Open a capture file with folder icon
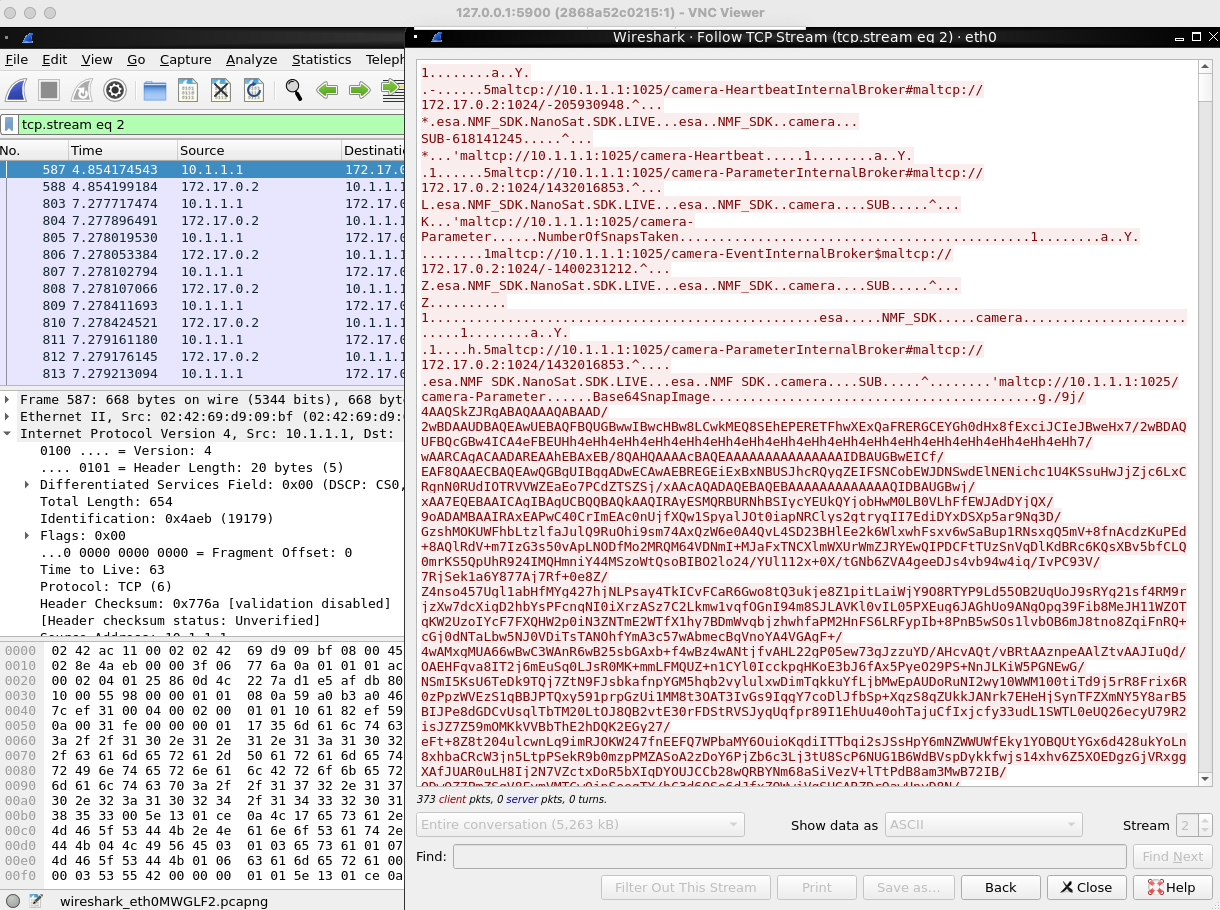Image resolution: width=1220 pixels, height=910 pixels. (154, 91)
